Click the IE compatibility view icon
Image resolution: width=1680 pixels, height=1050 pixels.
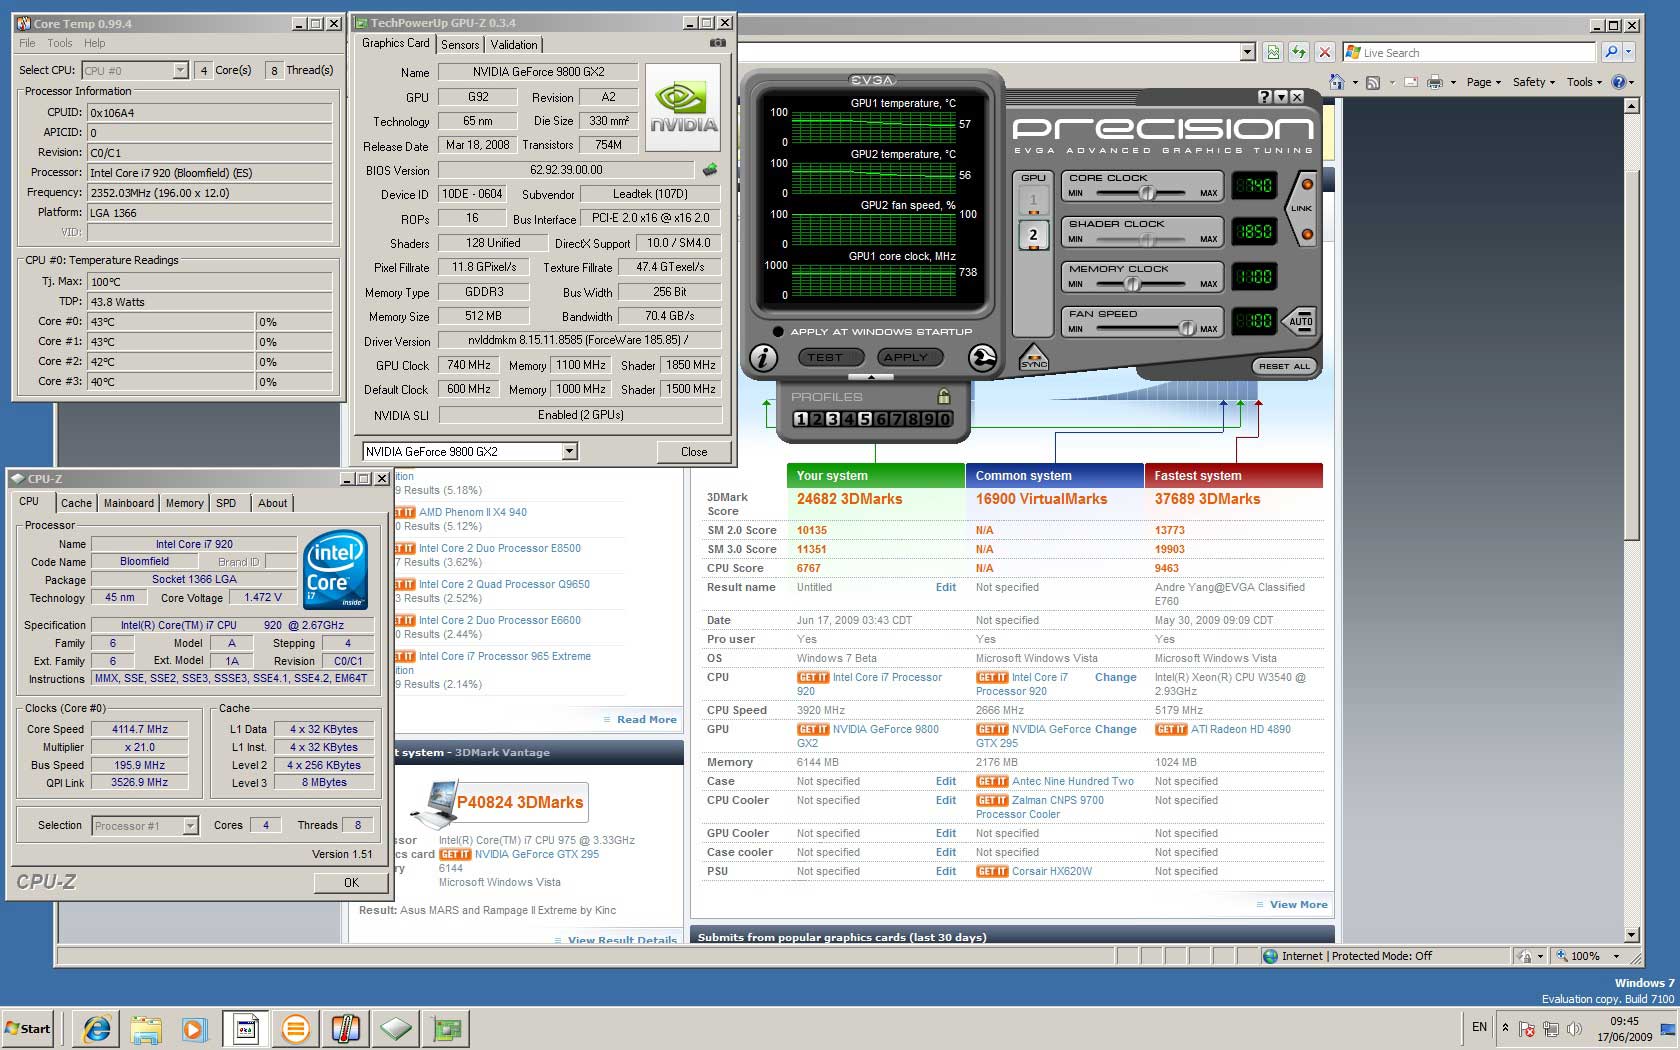[x=1273, y=52]
